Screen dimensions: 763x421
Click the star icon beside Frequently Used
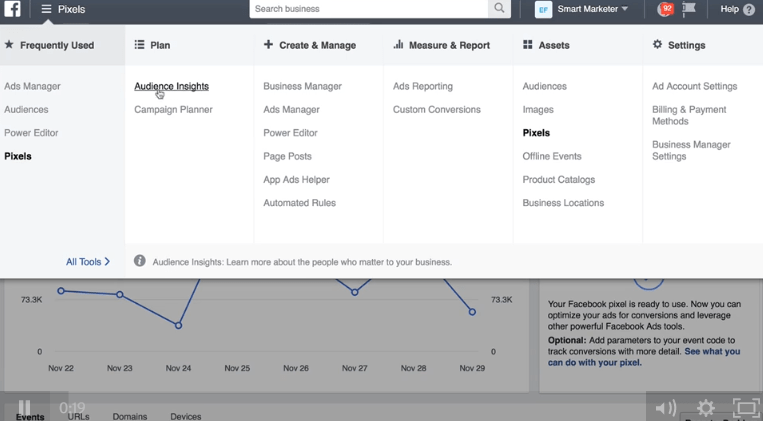[9, 45]
